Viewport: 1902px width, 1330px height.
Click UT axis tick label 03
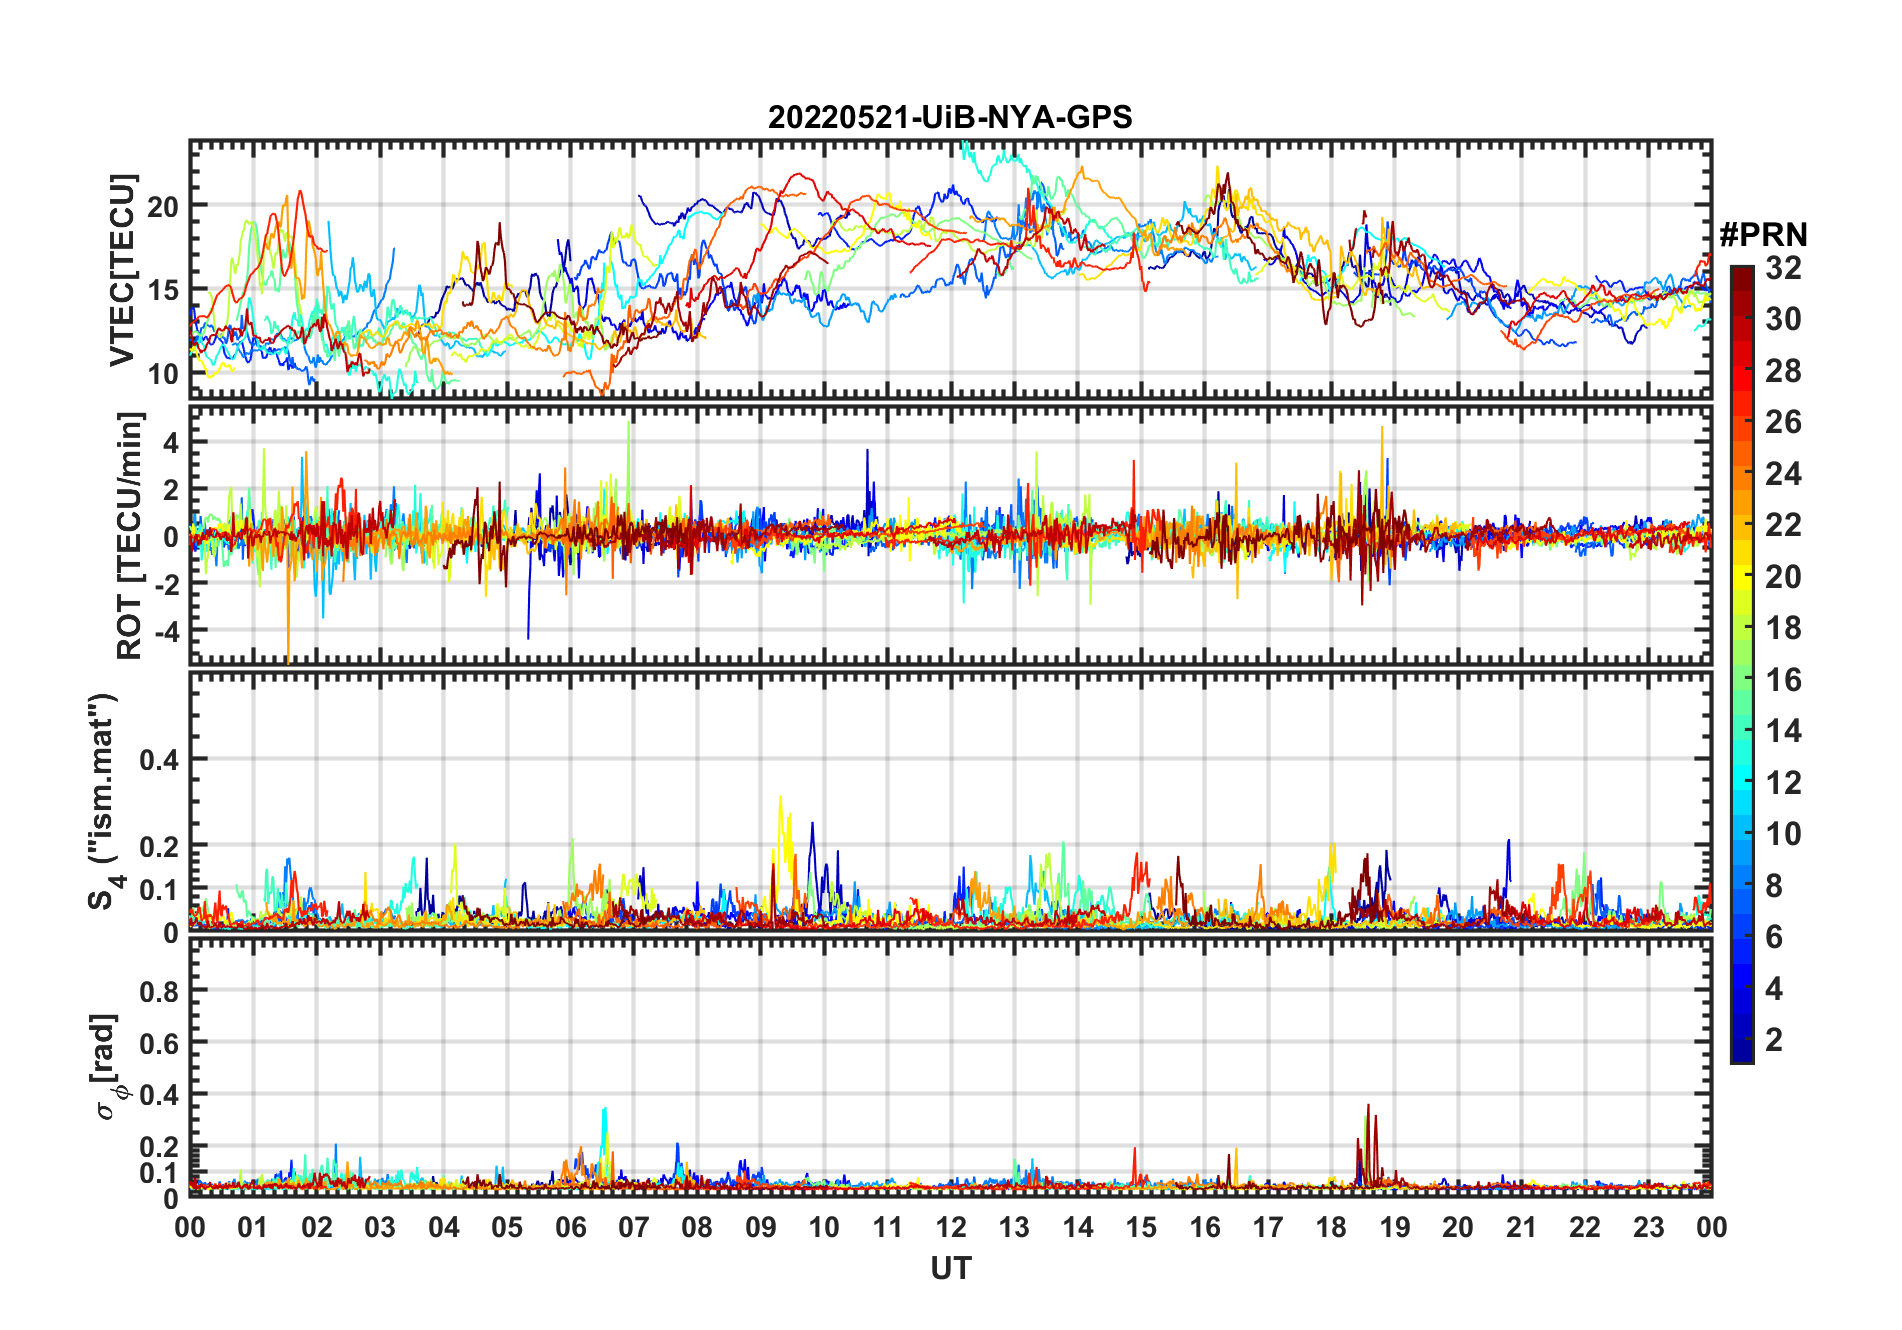(x=380, y=1227)
